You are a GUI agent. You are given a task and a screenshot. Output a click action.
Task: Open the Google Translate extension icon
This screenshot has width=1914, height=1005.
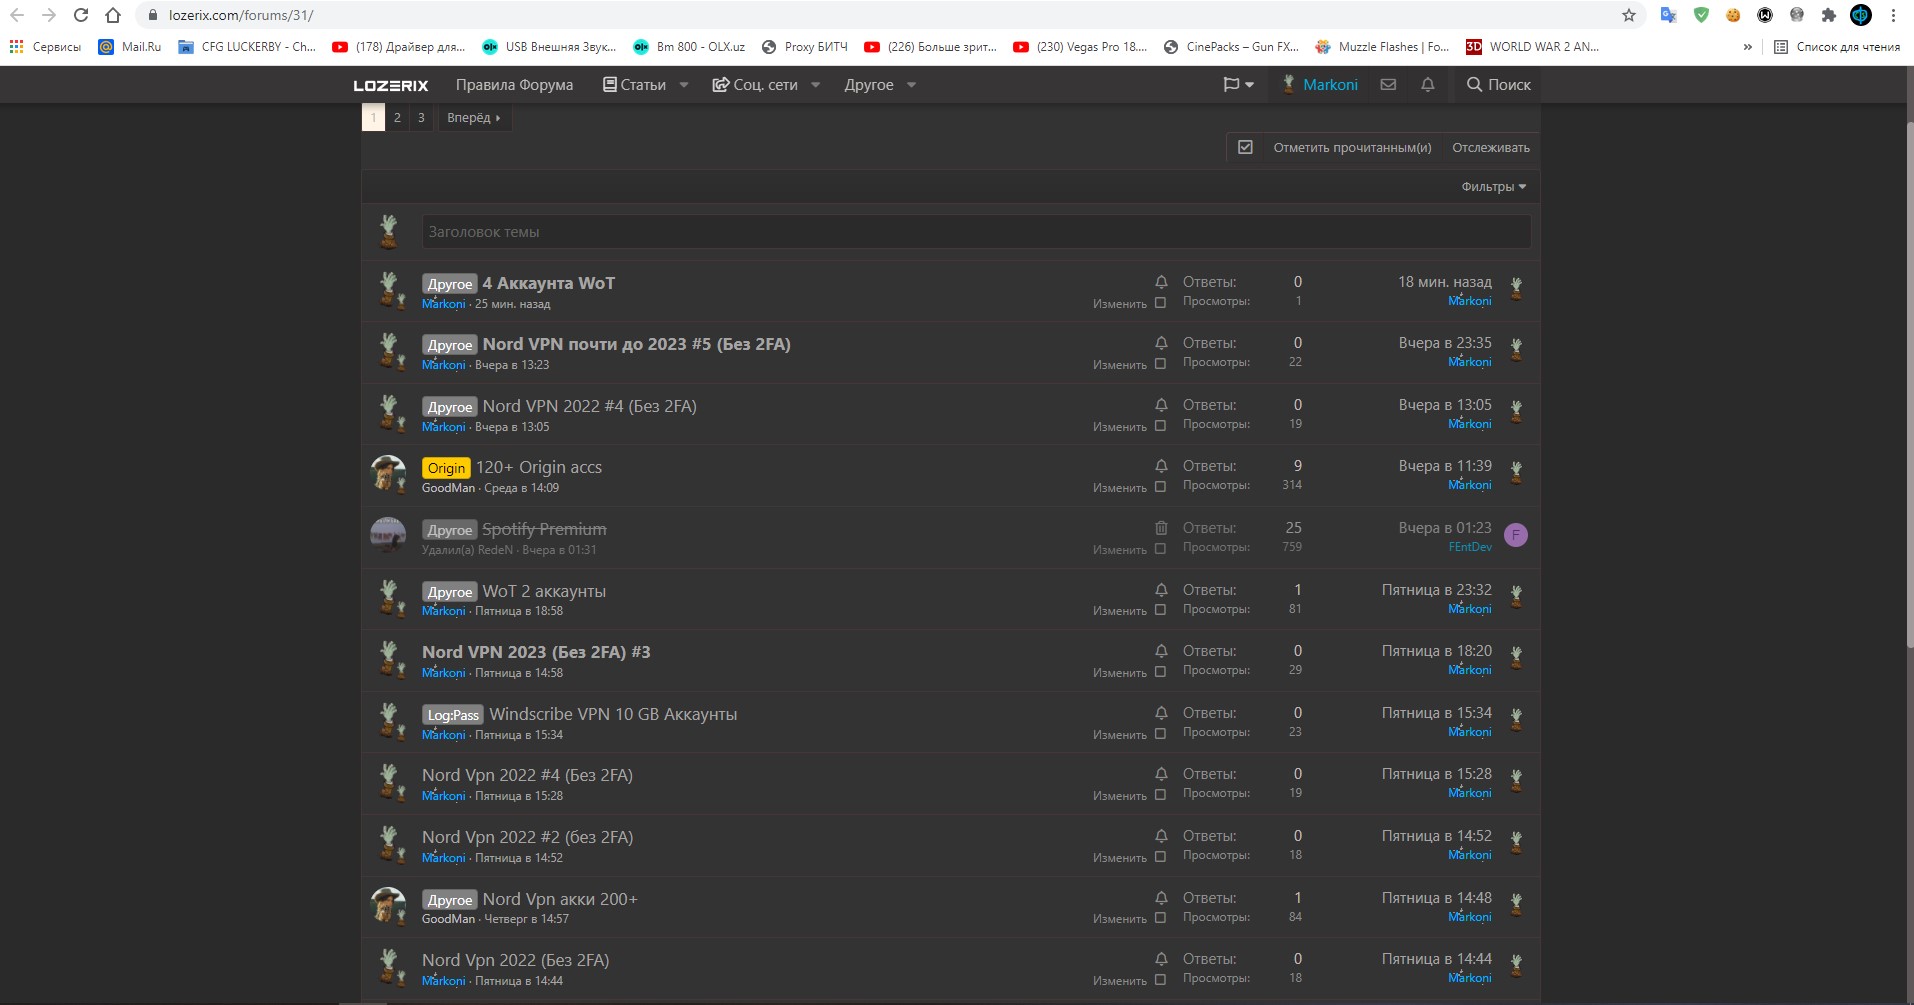(1668, 15)
